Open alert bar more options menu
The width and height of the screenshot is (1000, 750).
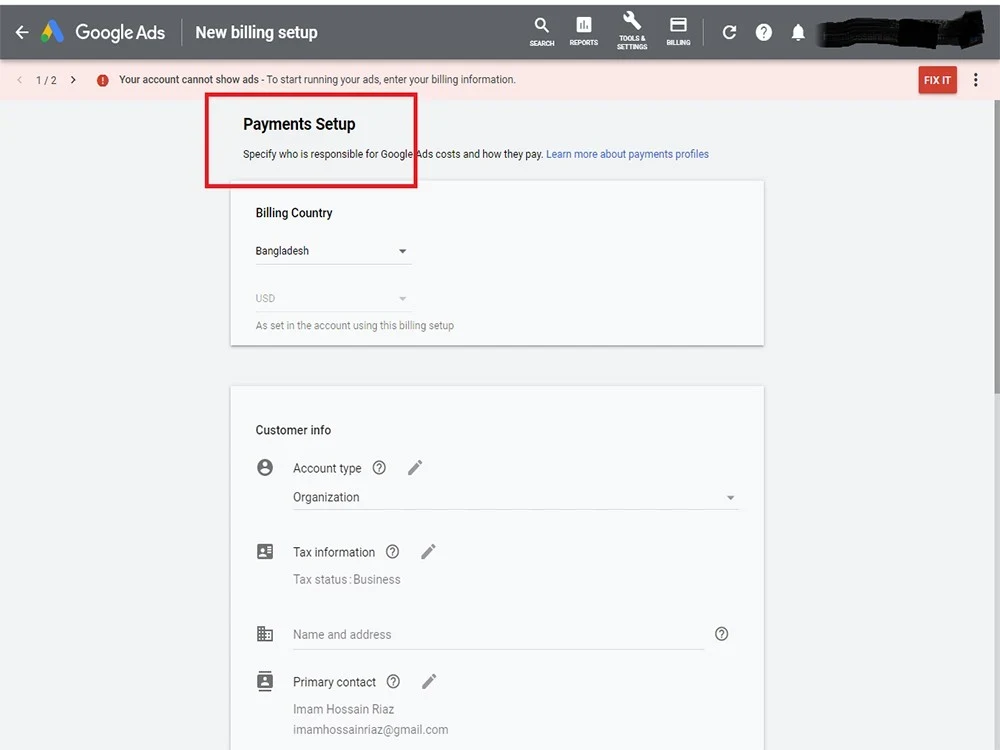975,80
